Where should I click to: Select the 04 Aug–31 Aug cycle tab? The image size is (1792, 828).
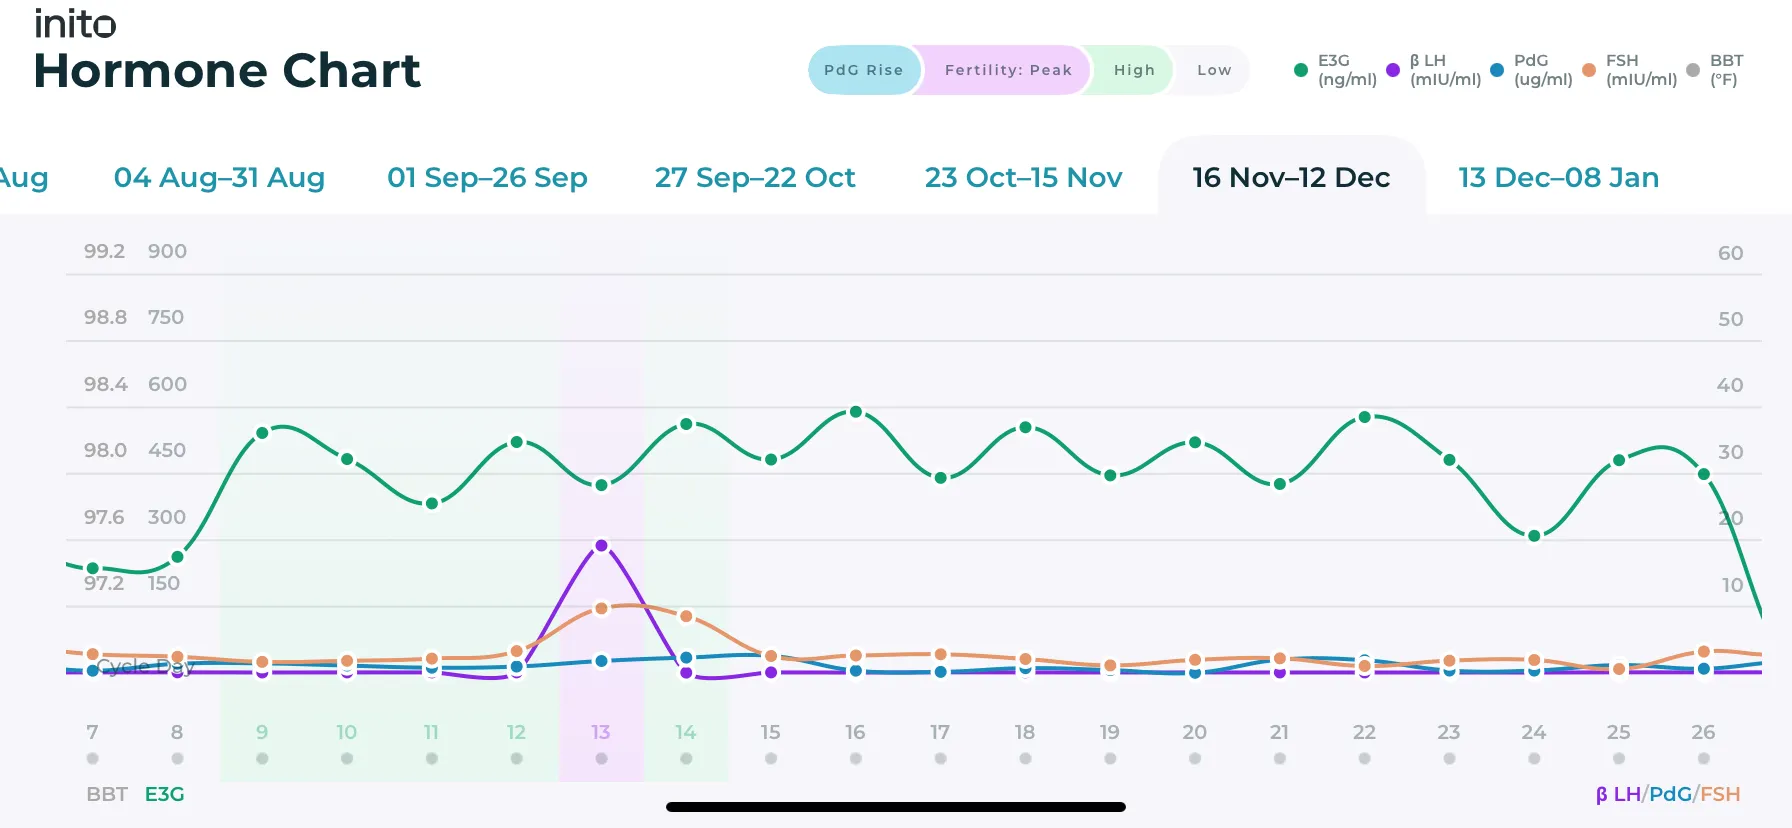click(219, 177)
